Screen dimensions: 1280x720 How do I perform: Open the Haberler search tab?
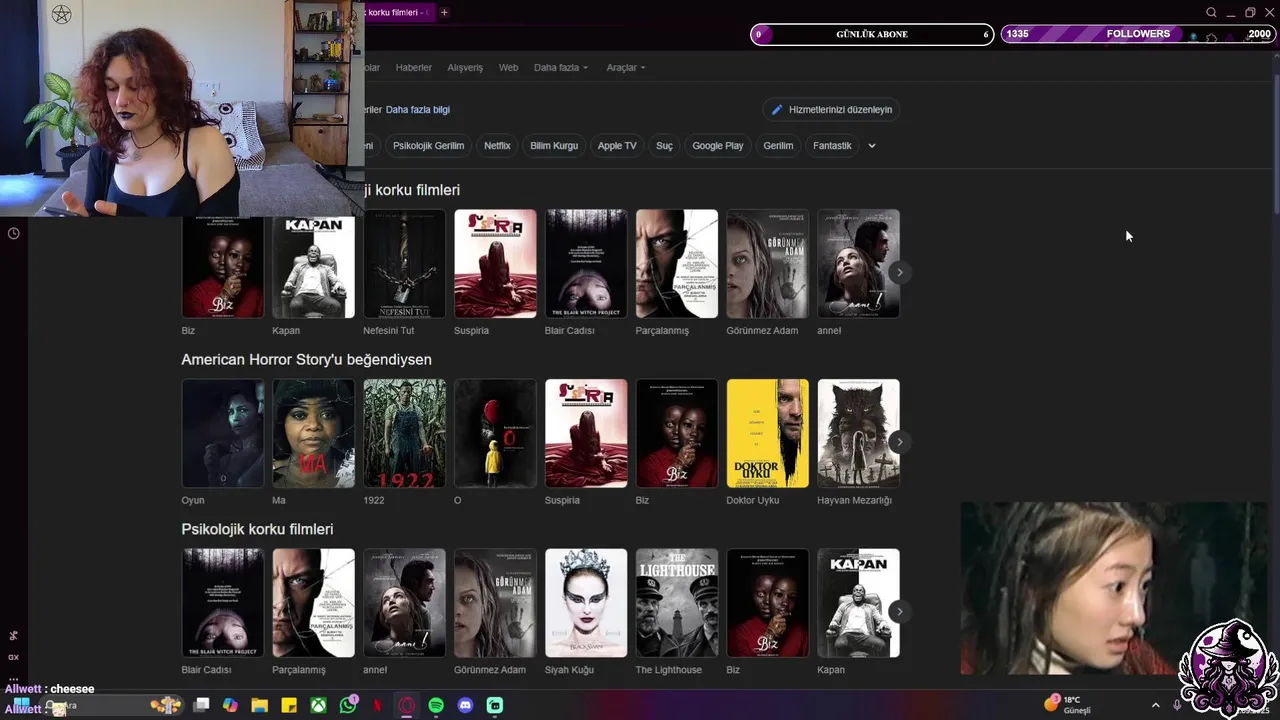pyautogui.click(x=414, y=67)
